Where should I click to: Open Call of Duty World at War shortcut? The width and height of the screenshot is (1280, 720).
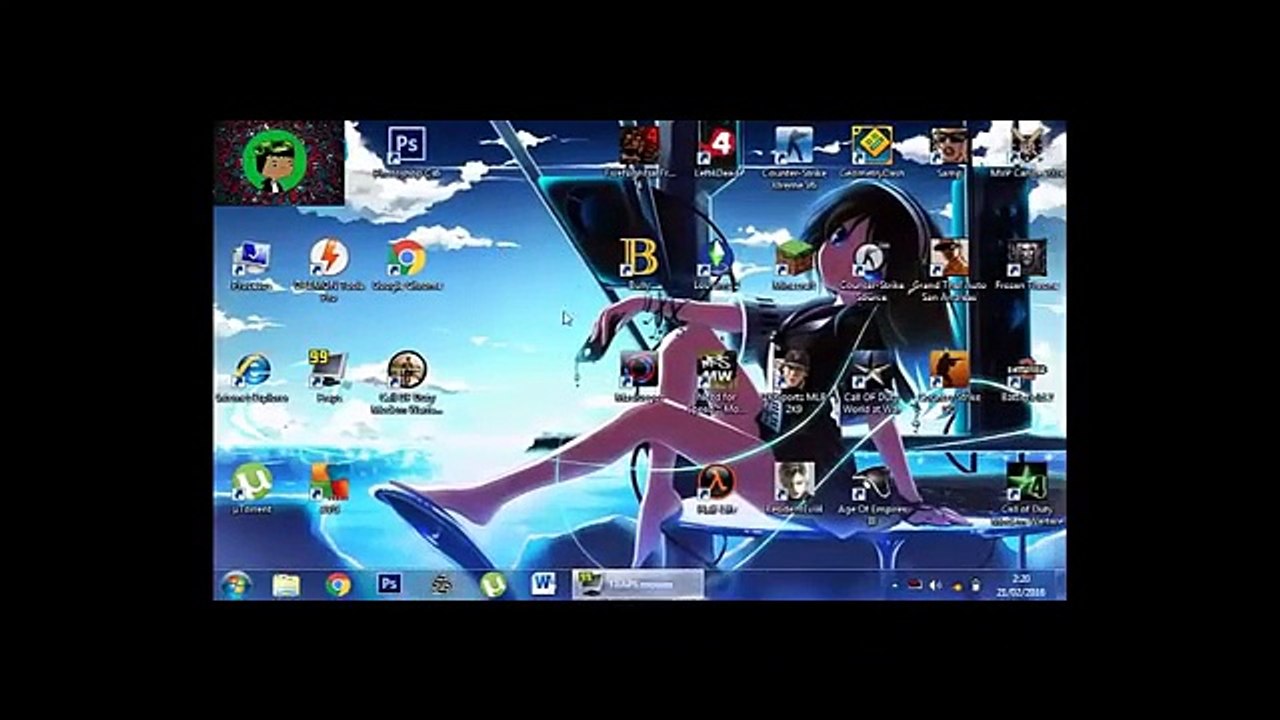pyautogui.click(x=872, y=382)
